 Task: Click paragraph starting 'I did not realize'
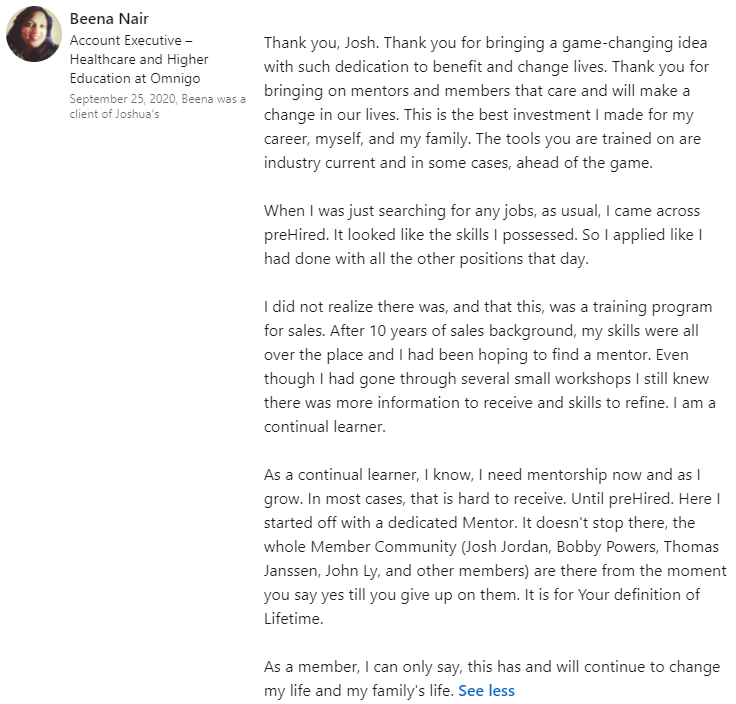tap(490, 365)
